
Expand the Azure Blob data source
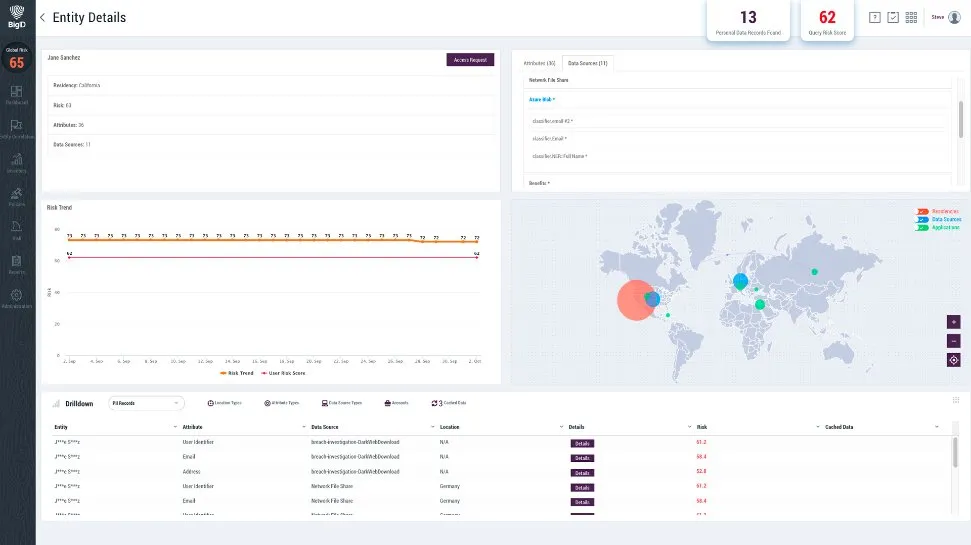[542, 100]
